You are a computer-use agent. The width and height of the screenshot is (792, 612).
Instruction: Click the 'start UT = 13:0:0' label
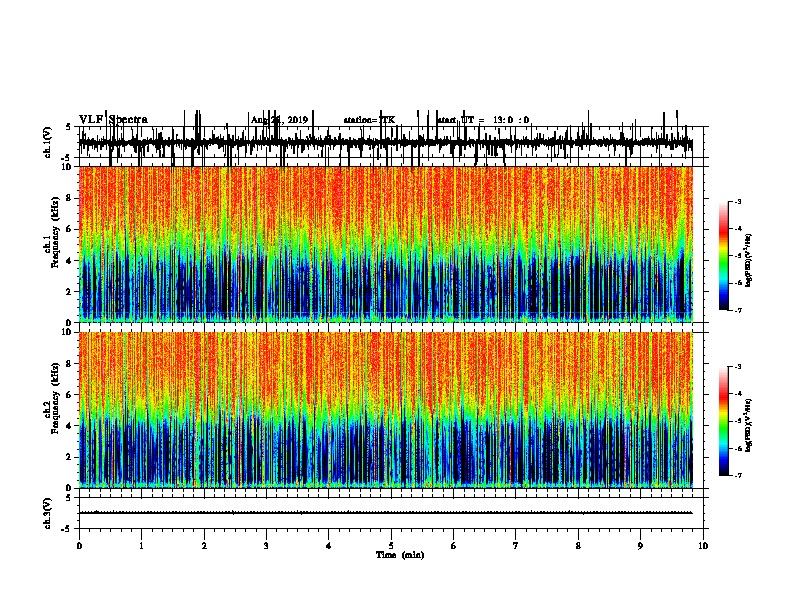pos(483,120)
